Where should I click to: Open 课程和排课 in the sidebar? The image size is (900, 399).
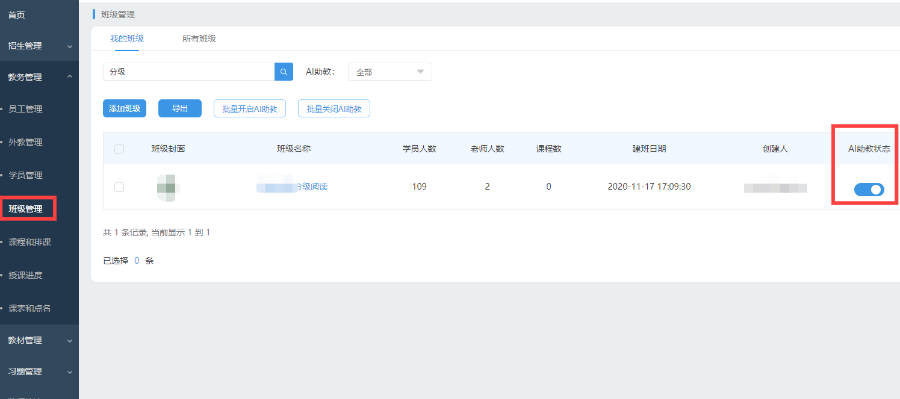click(30, 242)
